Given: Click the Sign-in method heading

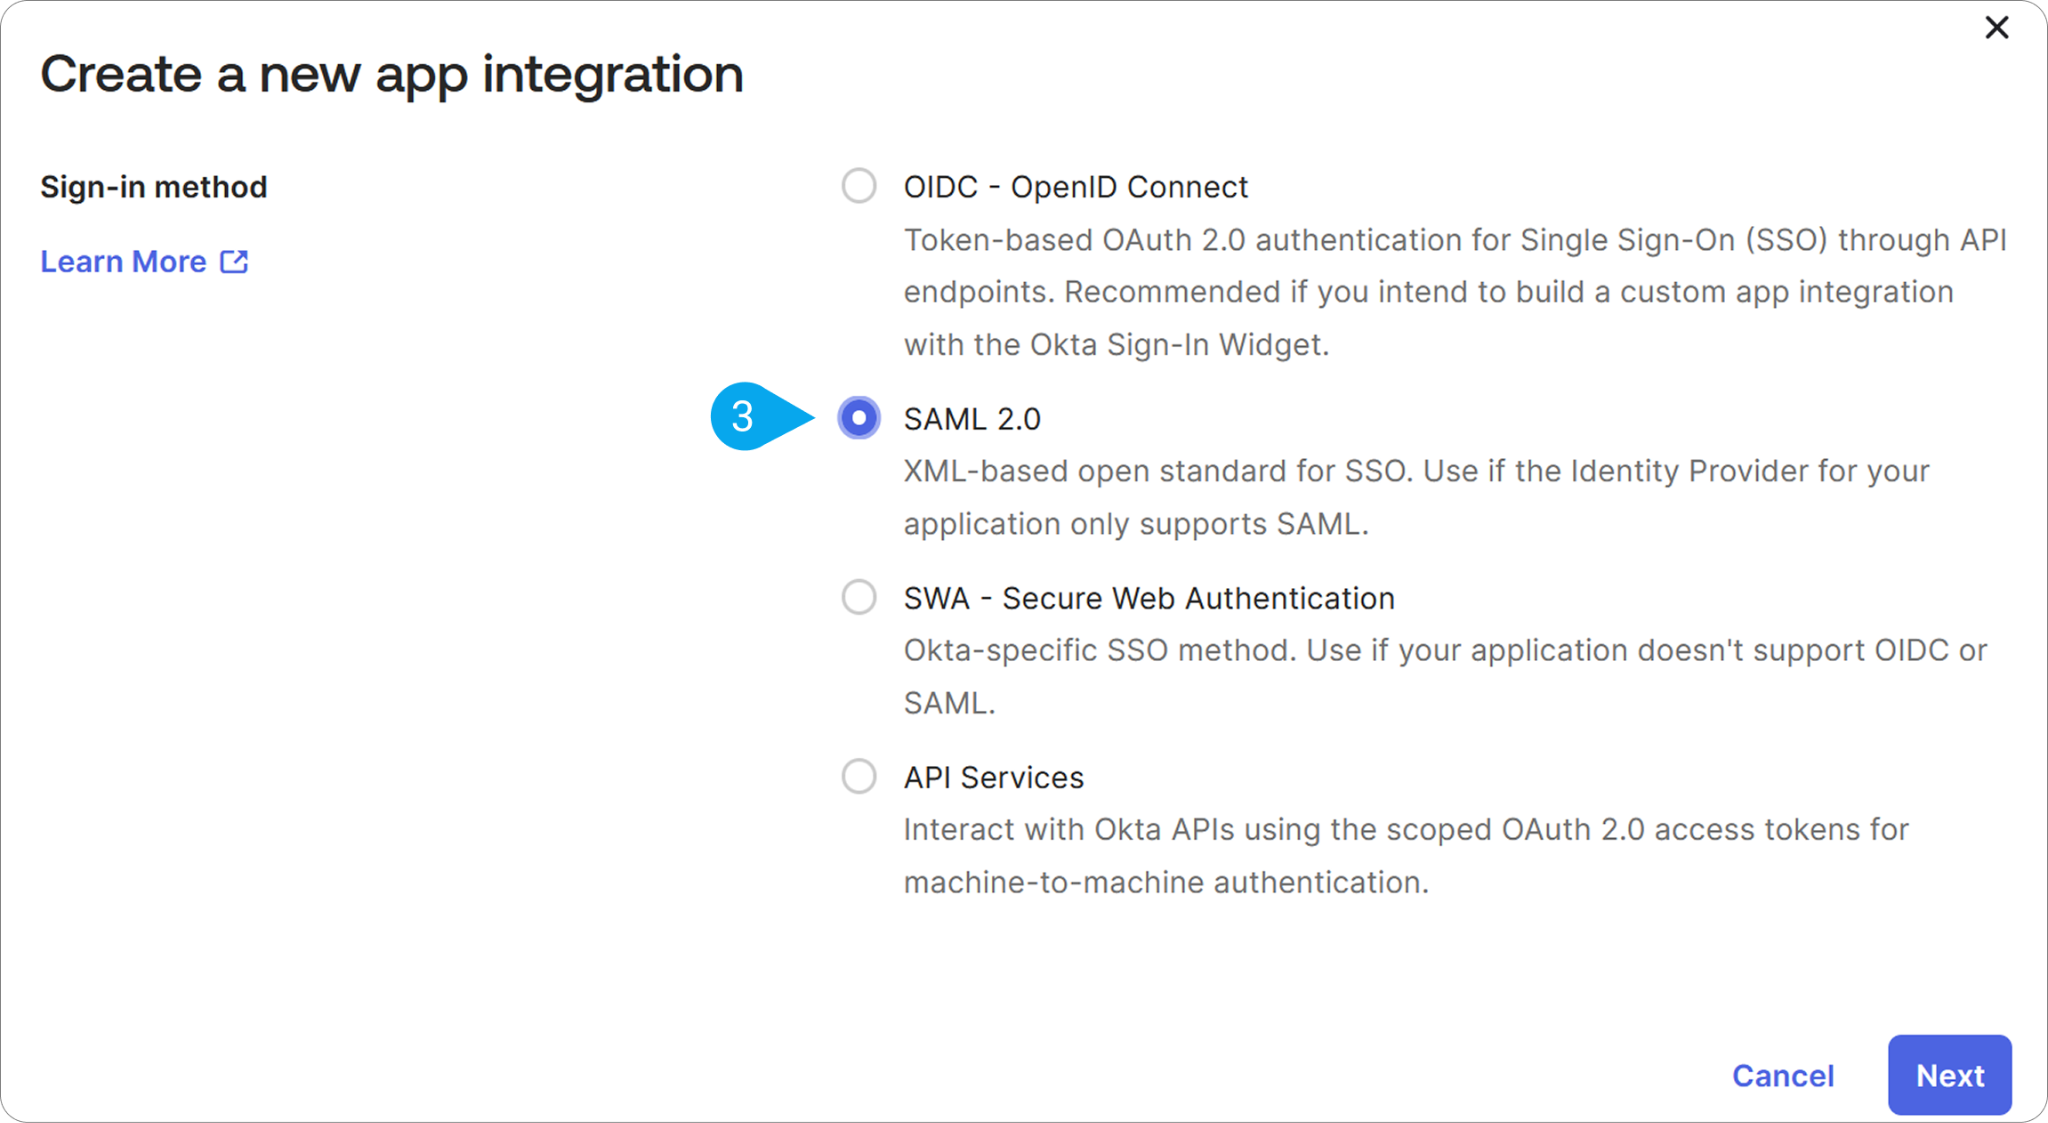Looking at the screenshot, I should tap(154, 187).
